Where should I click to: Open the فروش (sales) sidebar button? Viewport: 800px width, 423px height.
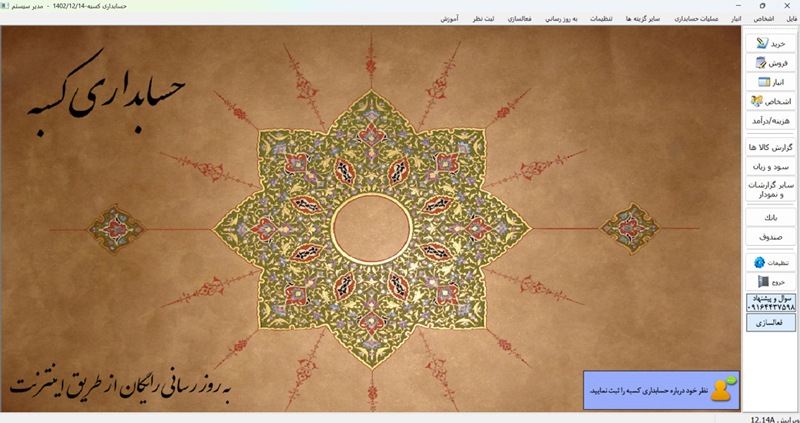(x=770, y=63)
